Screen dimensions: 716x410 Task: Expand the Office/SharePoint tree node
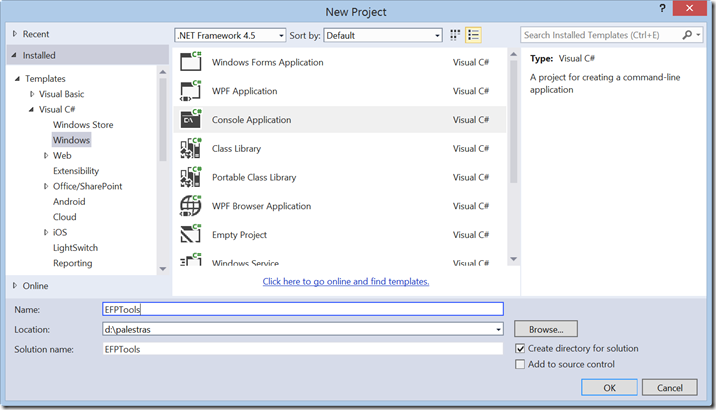[46, 186]
